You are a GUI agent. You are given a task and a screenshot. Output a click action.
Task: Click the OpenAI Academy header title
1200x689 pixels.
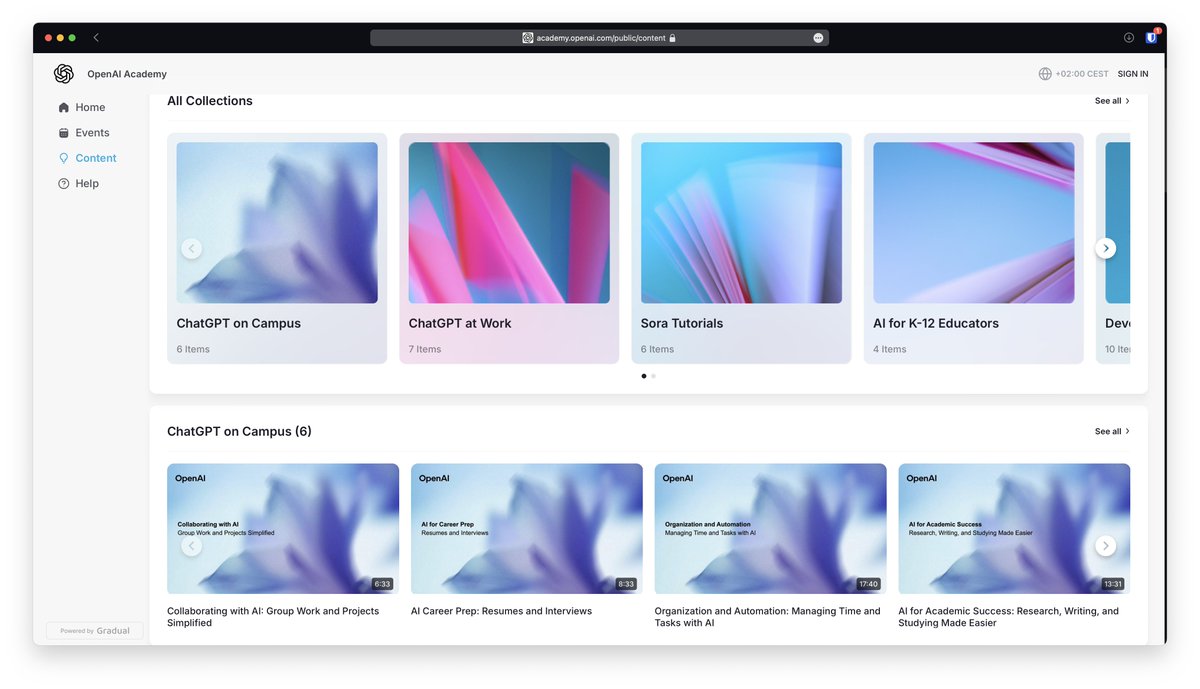coord(127,74)
